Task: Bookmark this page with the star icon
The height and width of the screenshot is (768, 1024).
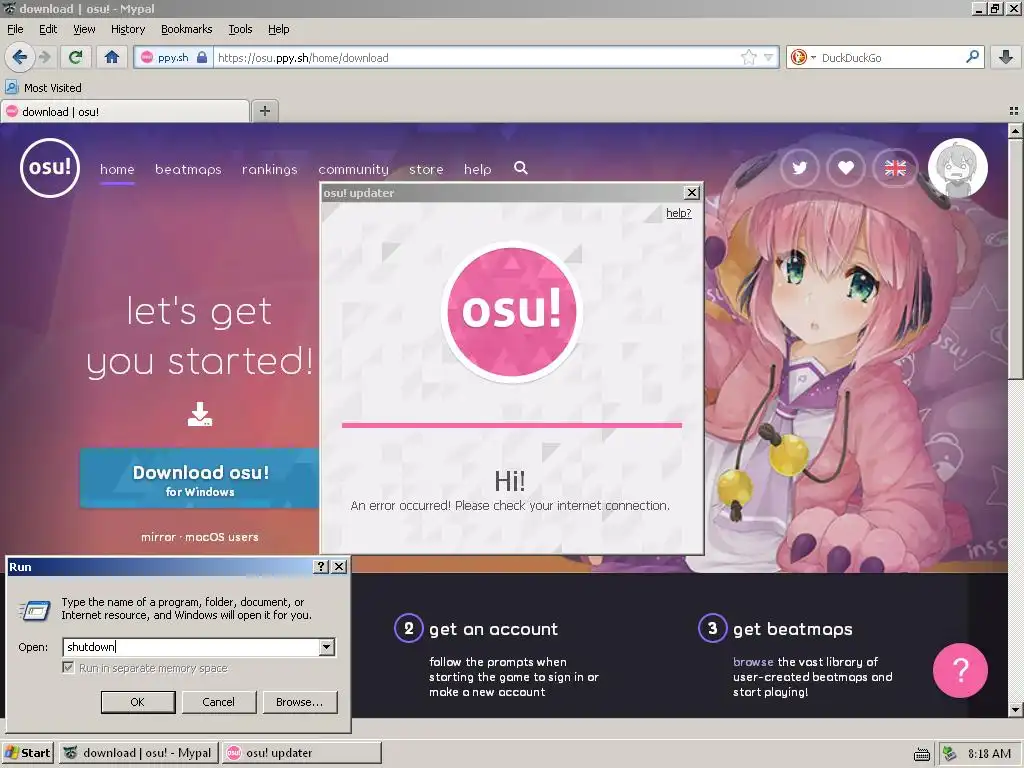Action: click(748, 57)
